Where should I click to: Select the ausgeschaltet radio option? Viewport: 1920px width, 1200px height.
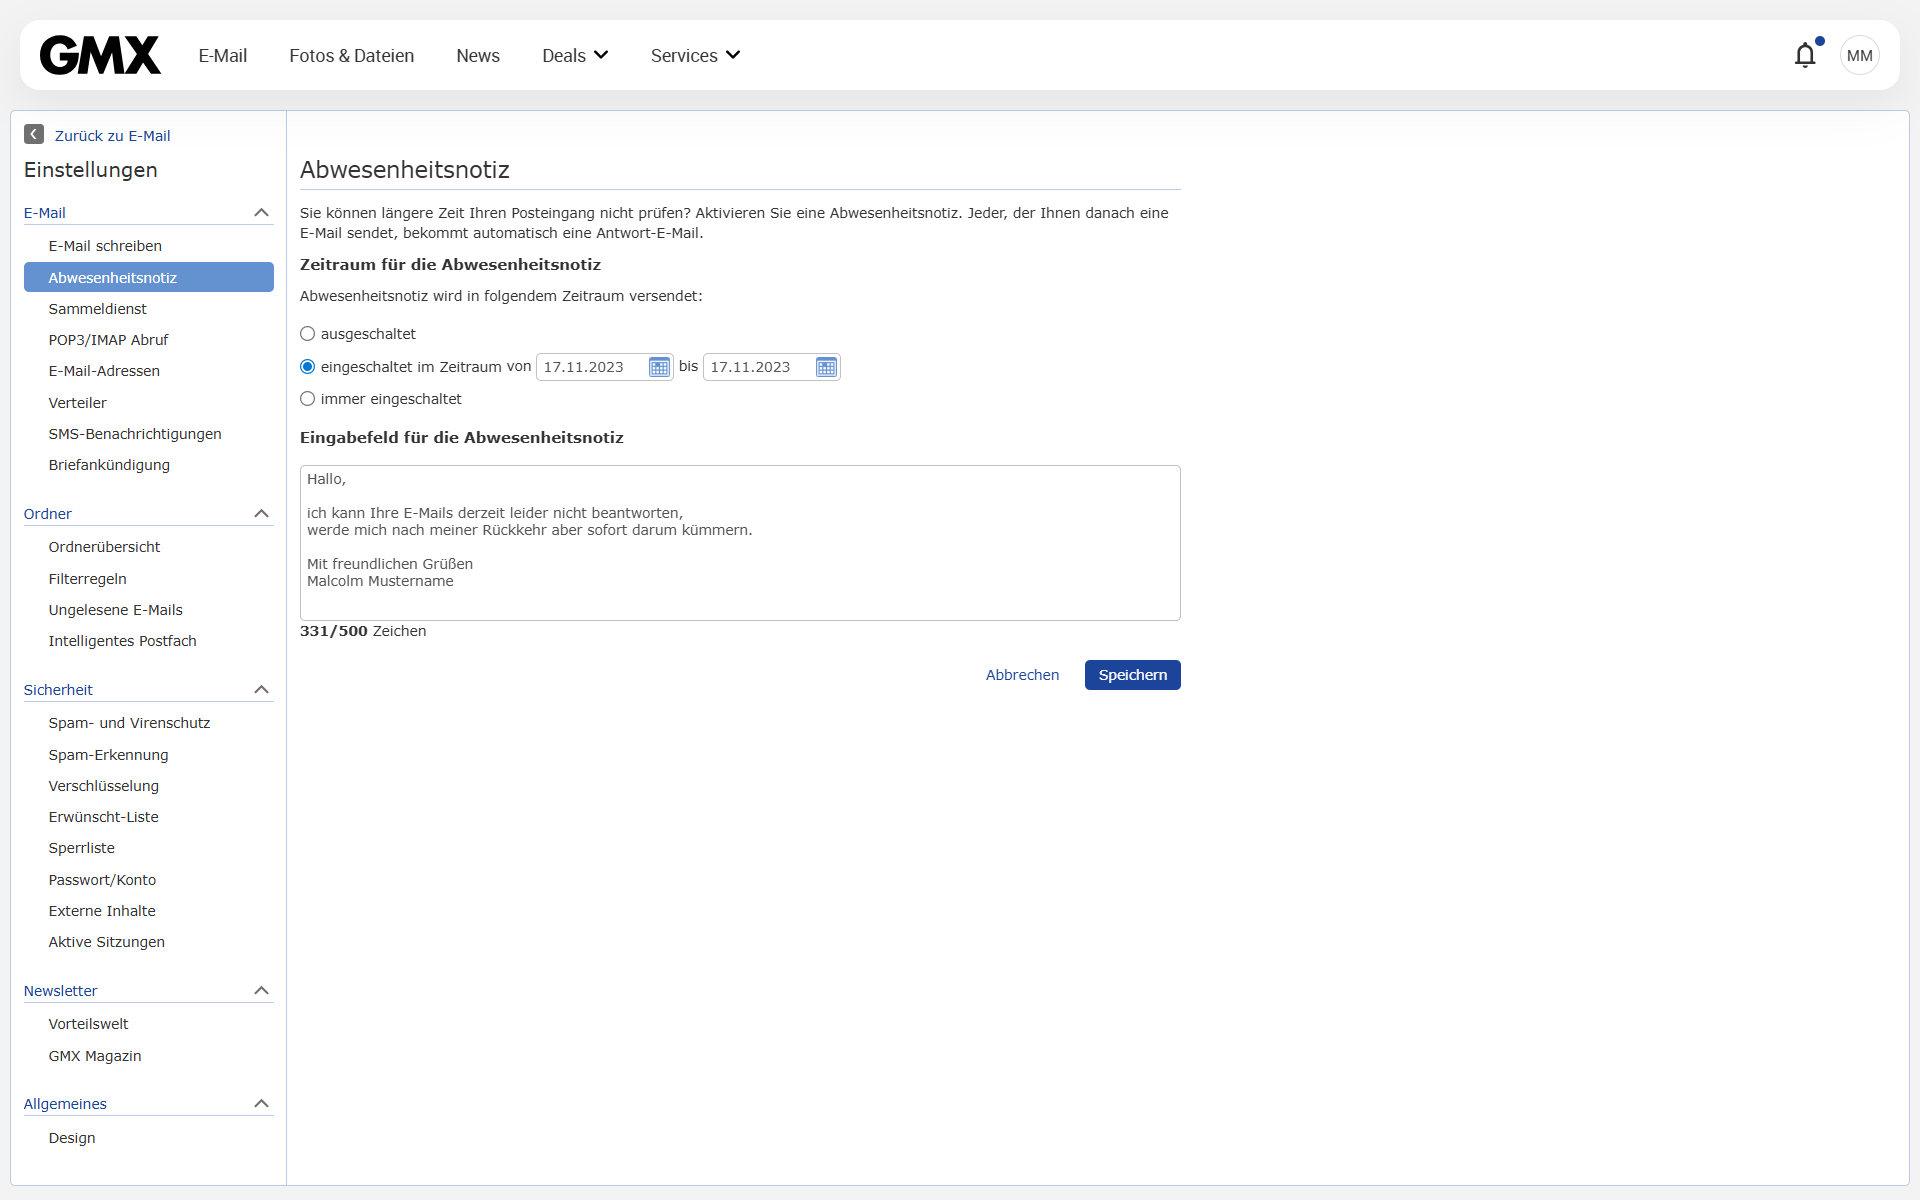(307, 333)
